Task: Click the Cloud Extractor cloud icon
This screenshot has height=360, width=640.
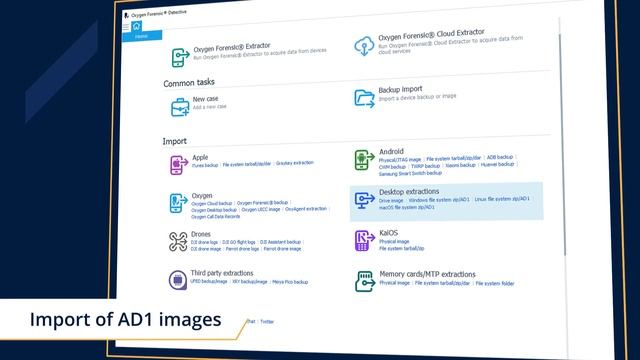Action: point(364,45)
